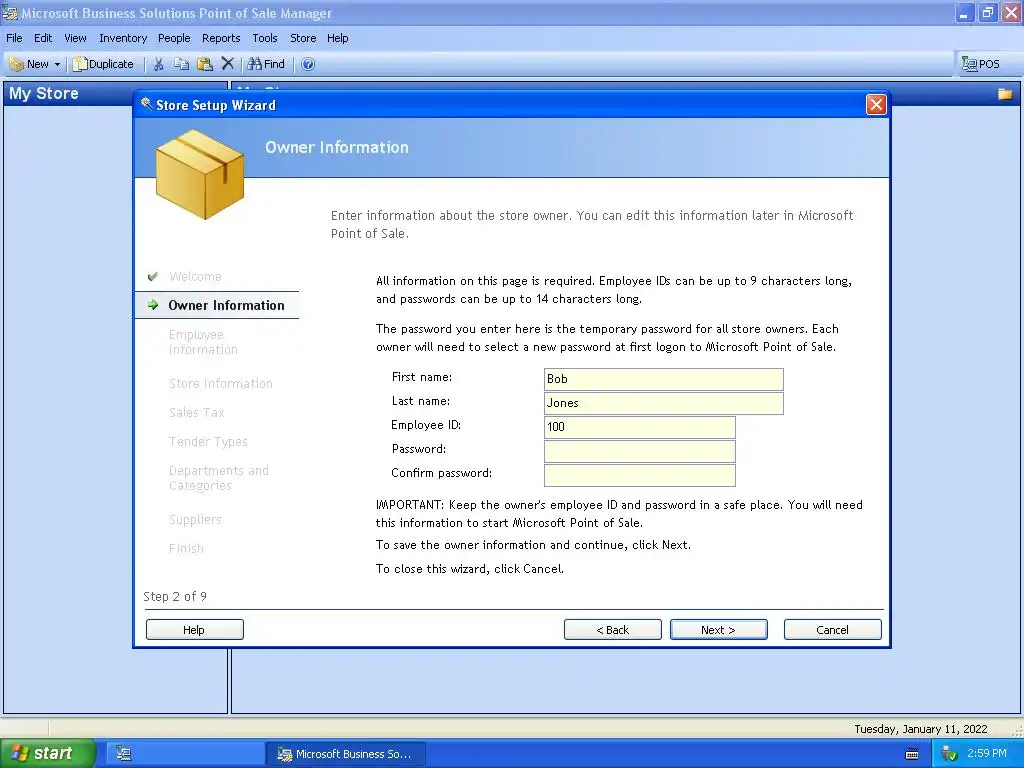Click the Cut scissors icon in toolbar
1024x768 pixels.
[x=158, y=64]
